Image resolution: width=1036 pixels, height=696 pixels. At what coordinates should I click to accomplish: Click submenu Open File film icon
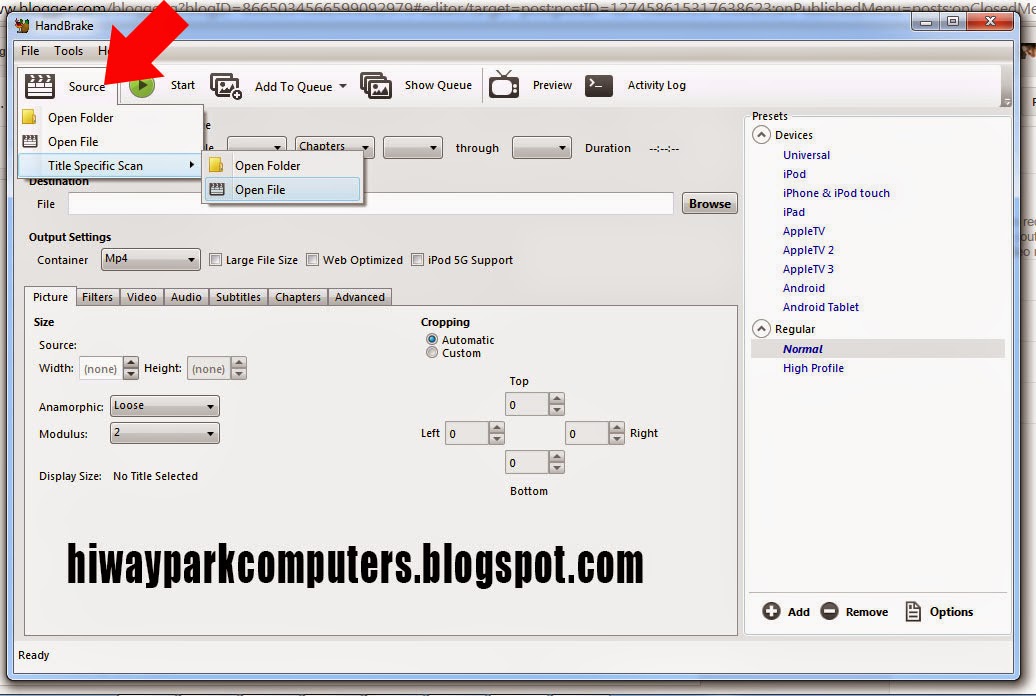(x=217, y=189)
